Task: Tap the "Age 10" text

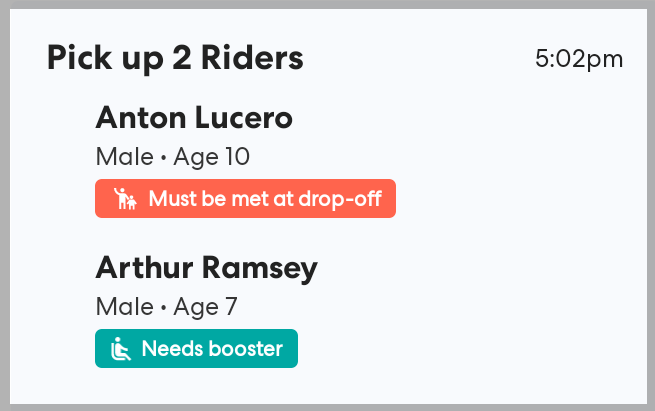Action: point(211,157)
